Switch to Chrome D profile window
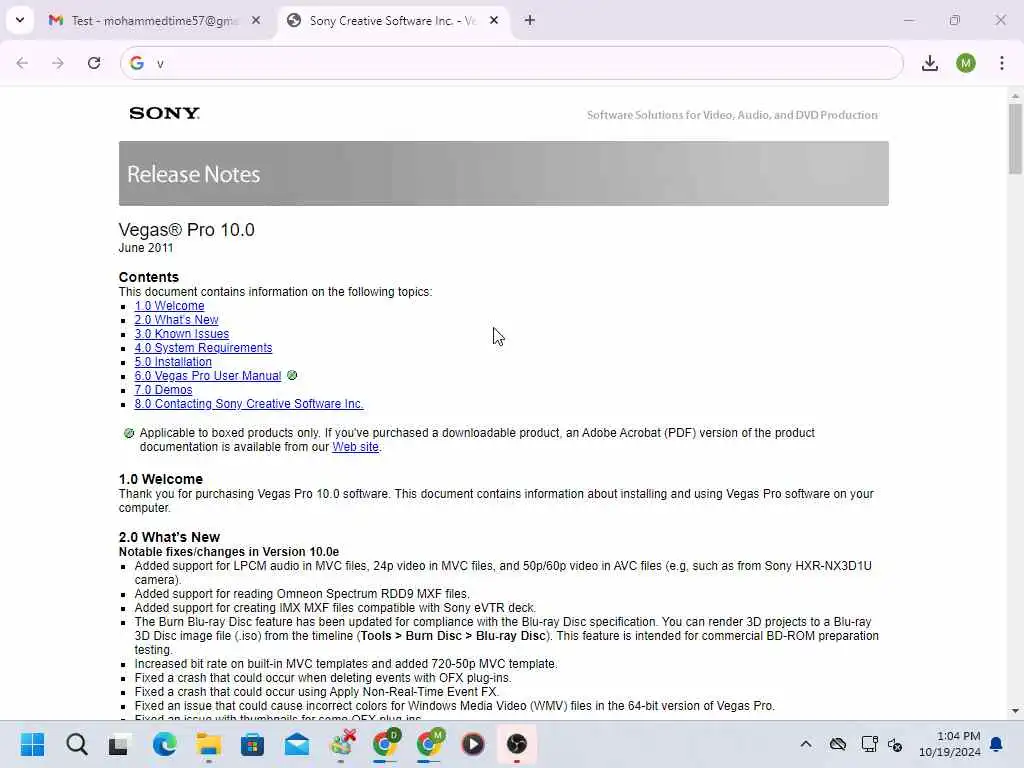The width and height of the screenshot is (1024, 768). [385, 744]
